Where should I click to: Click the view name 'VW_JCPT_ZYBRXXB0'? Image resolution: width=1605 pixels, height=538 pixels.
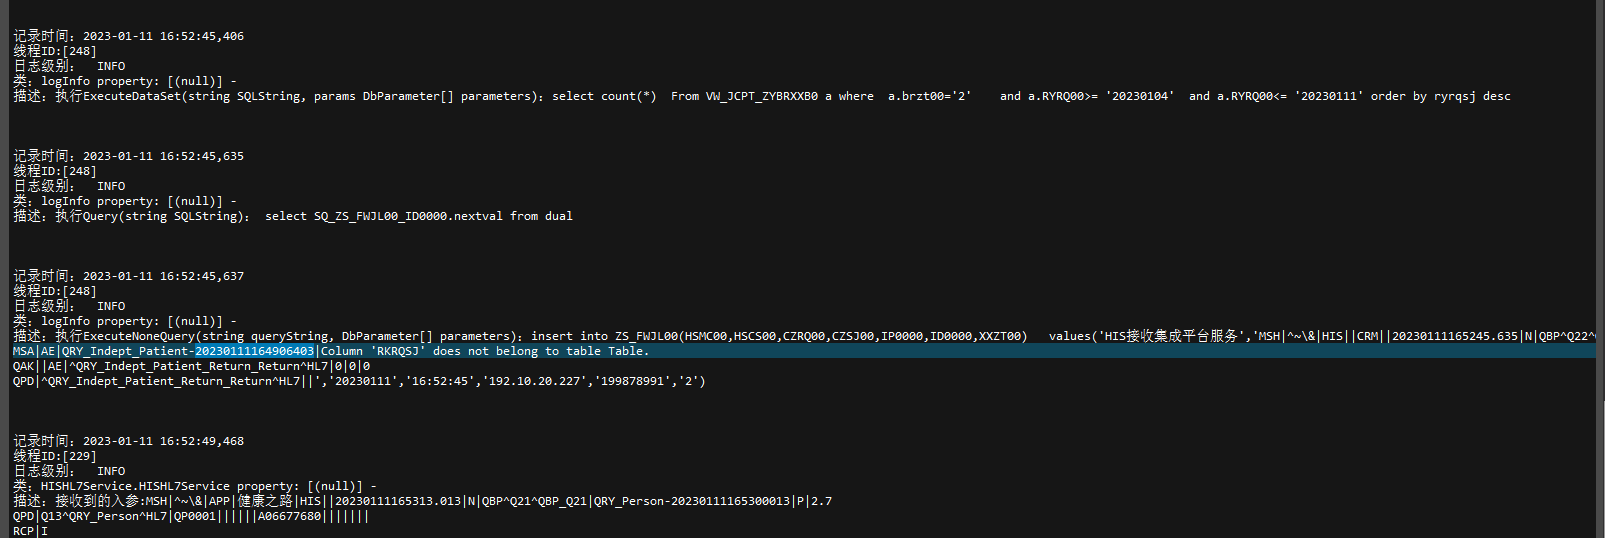pos(761,96)
